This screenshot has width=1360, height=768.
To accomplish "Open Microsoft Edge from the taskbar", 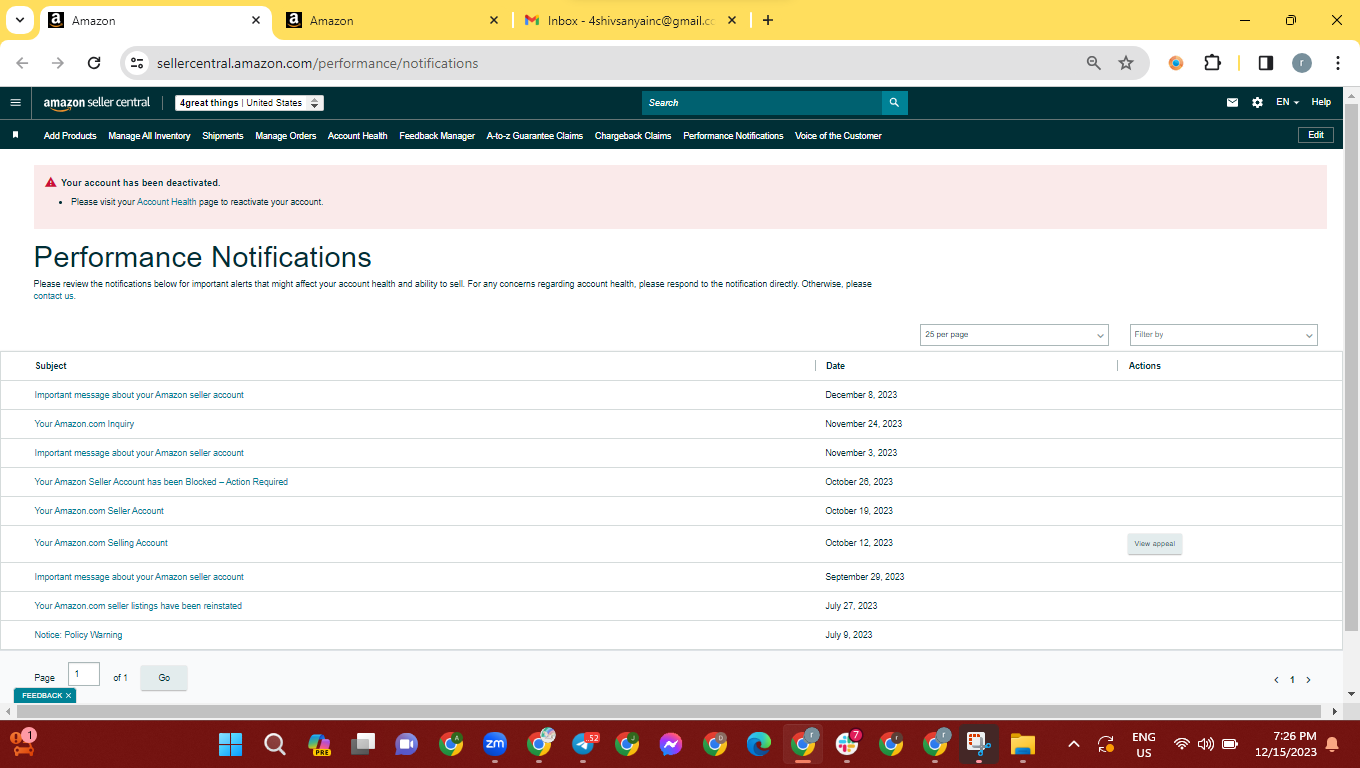I will click(x=759, y=744).
